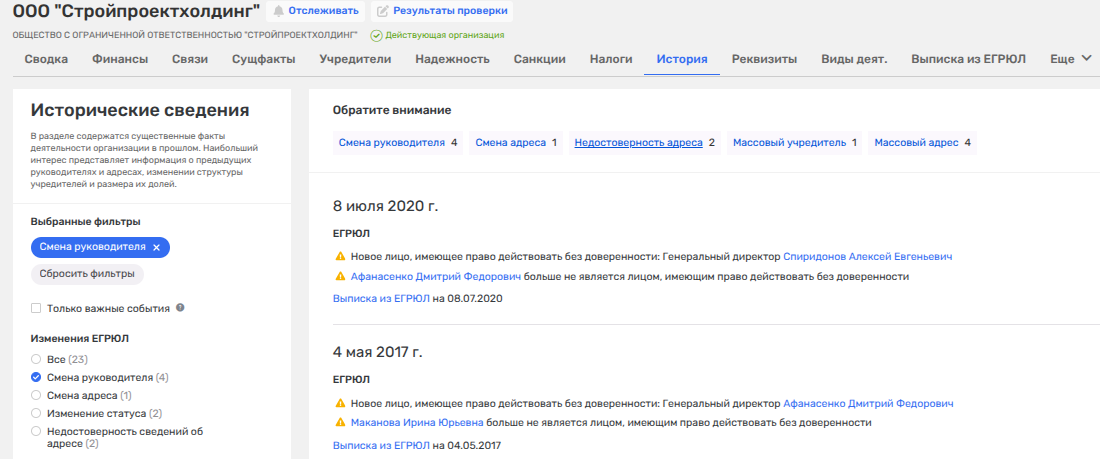Open Спиридонов Алексей Евгеньевич link
This screenshot has width=1100, height=459.
pos(867,257)
